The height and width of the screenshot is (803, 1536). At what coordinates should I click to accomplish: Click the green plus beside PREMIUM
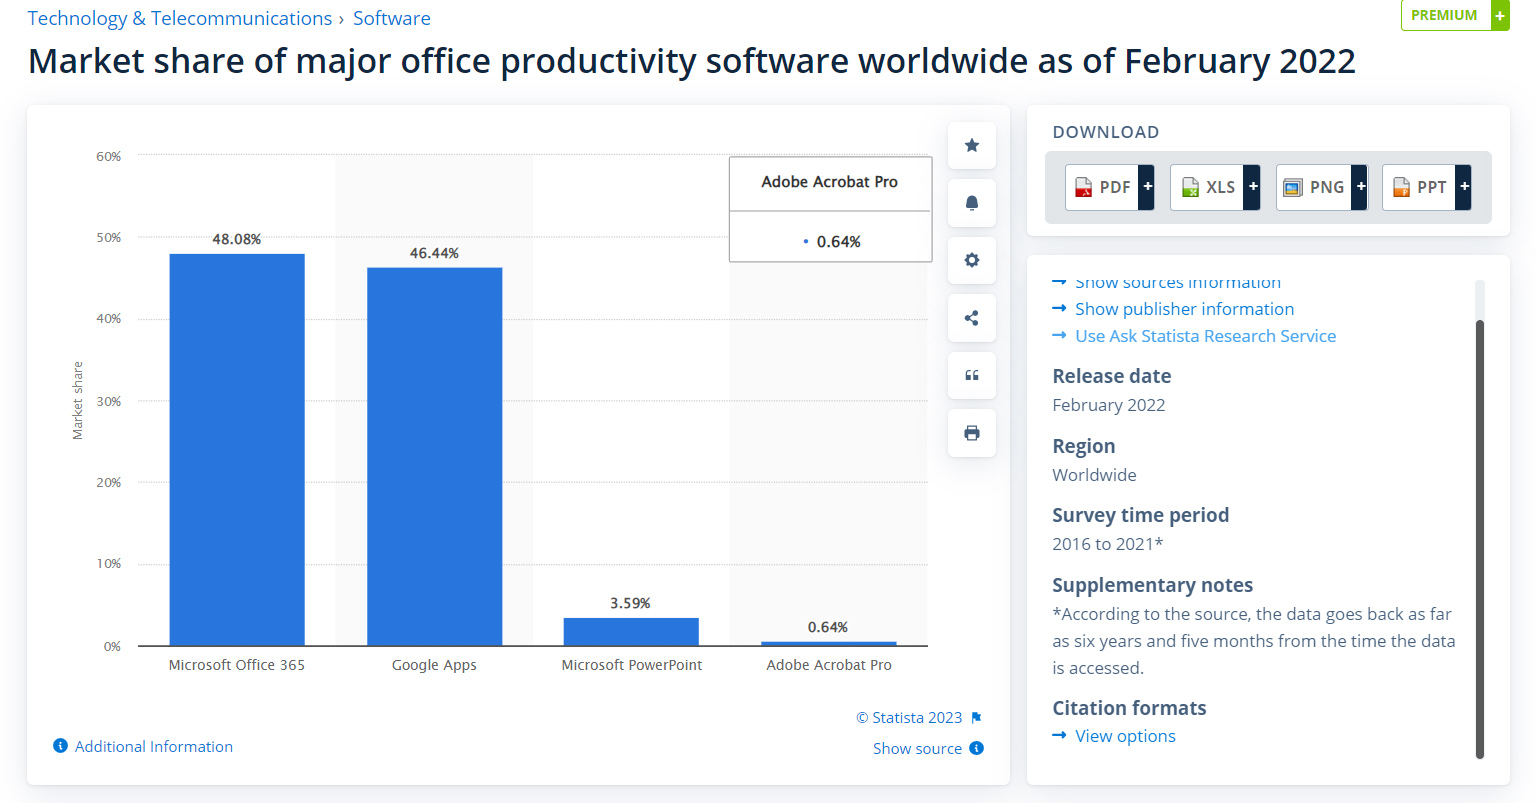coord(1500,15)
